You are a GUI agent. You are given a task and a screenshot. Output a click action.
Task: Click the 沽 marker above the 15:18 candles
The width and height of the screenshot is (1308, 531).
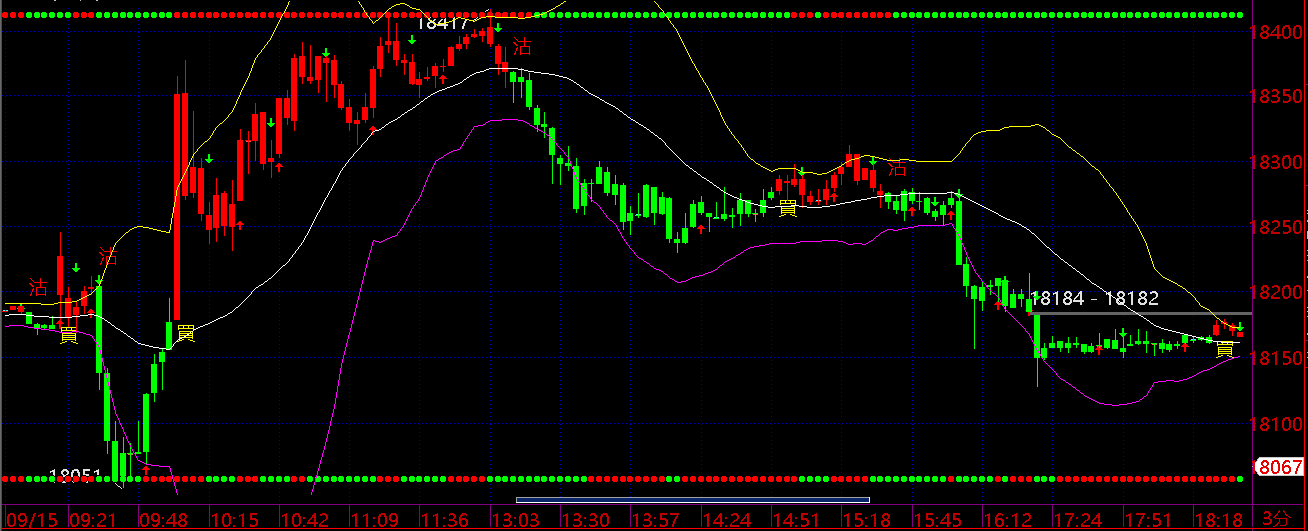click(897, 168)
